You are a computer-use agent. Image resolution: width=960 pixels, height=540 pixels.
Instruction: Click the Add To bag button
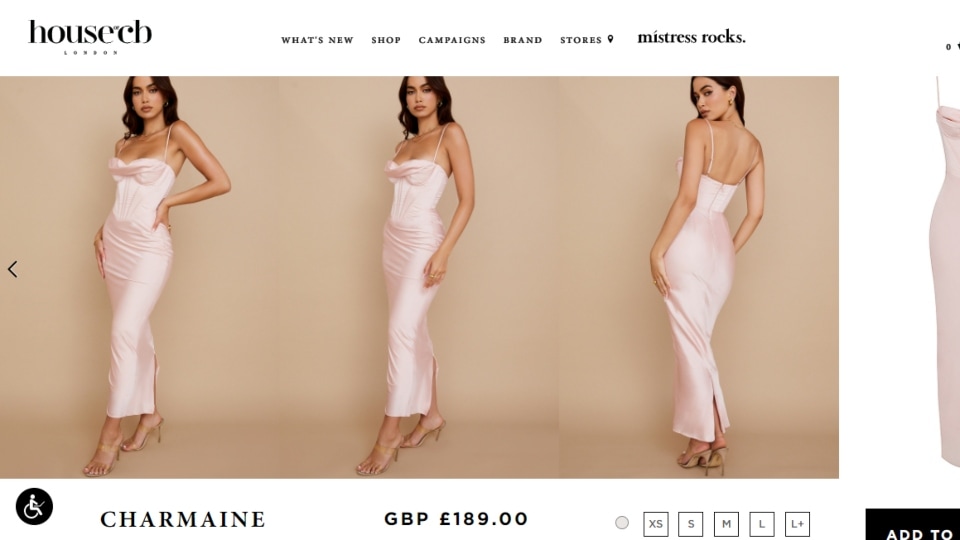pyautogui.click(x=913, y=525)
